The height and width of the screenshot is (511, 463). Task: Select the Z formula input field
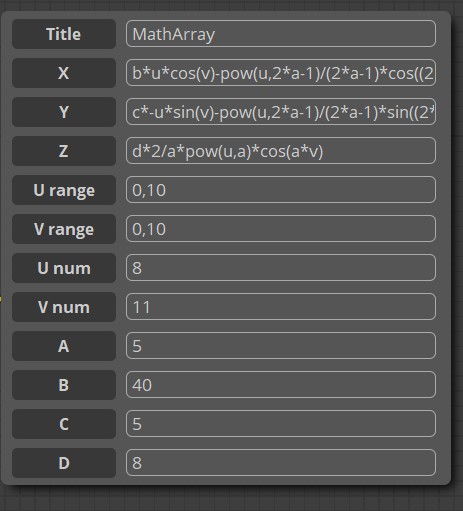pyautogui.click(x=281, y=151)
